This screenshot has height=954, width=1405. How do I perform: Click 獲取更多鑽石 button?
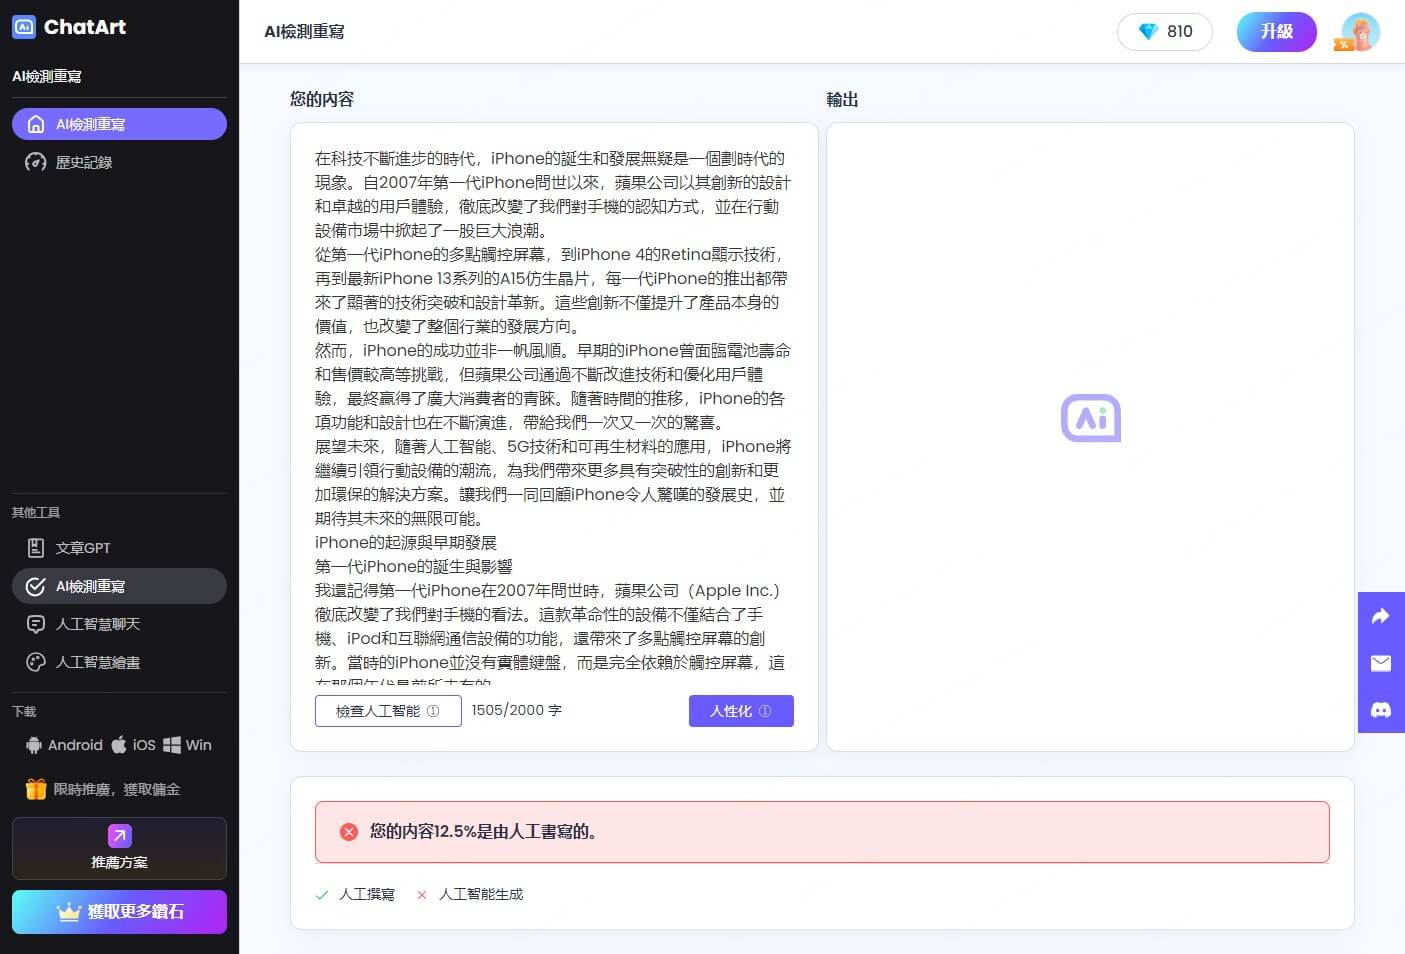(x=119, y=912)
